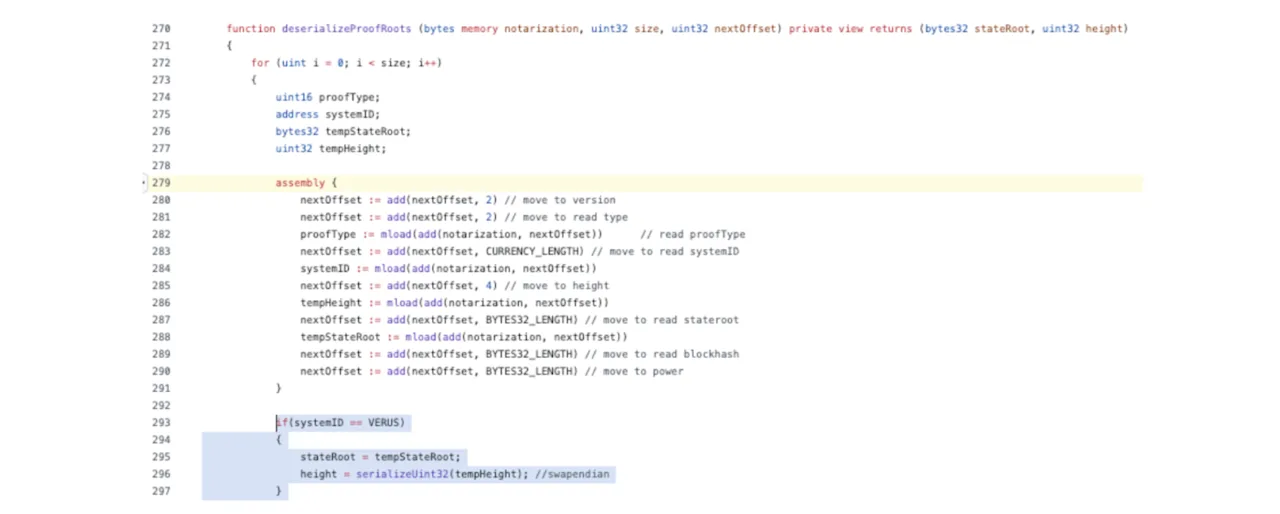This screenshot has width=1280, height=514.
Task: Click the 'tempStateRoot := mload(...)' statement
Action: point(464,337)
